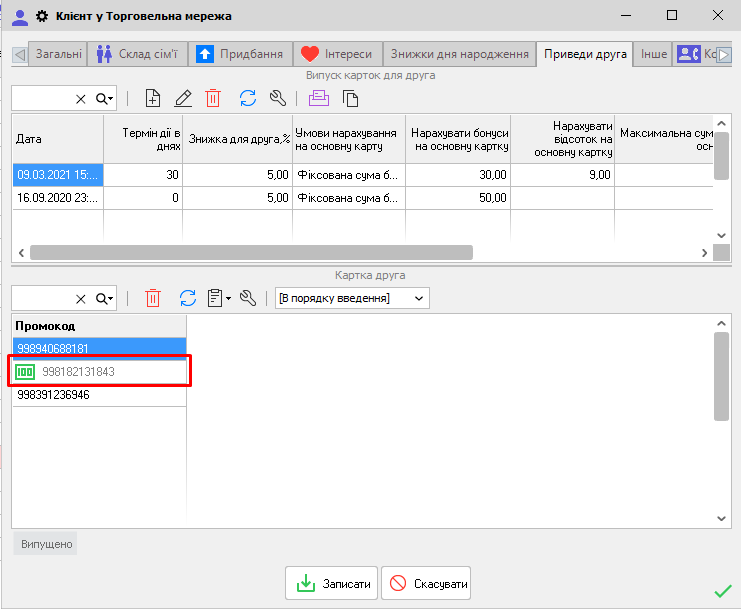
Task: Select the row dated 16.09.2020
Action: [x=362, y=197]
